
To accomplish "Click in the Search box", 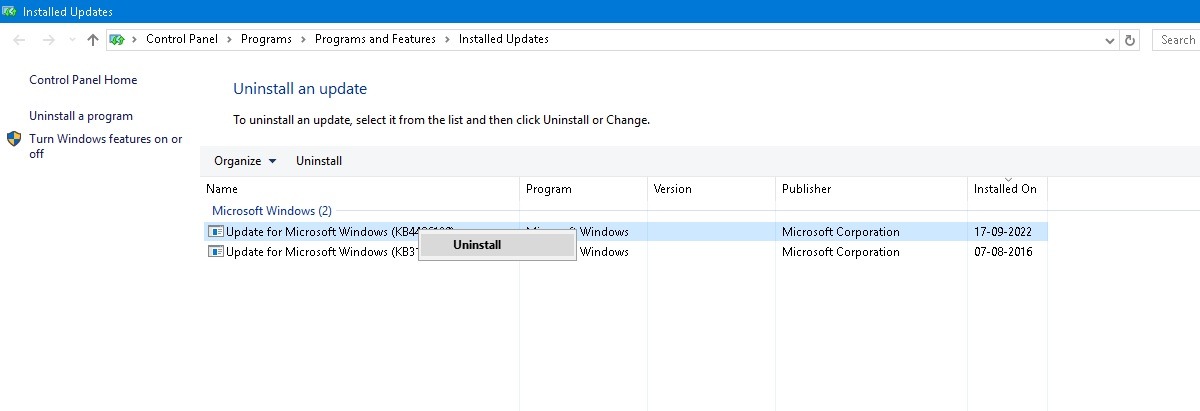I will (1176, 40).
